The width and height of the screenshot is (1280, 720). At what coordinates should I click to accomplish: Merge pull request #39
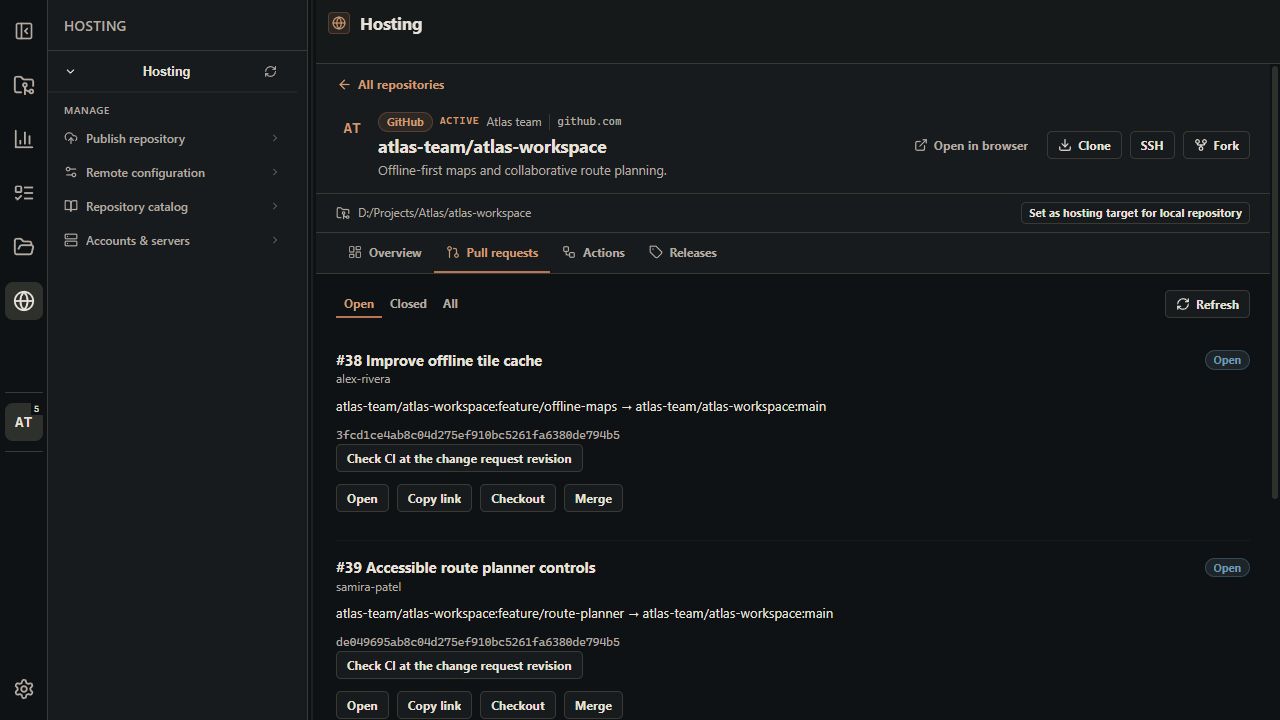593,706
